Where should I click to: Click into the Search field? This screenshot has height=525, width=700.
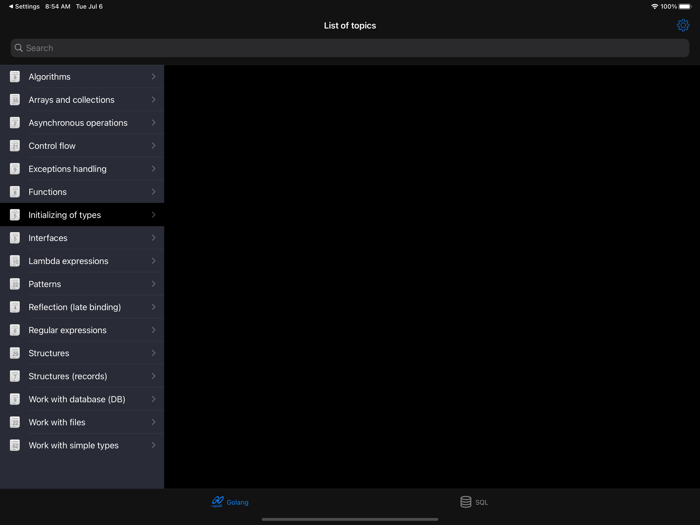tap(350, 48)
